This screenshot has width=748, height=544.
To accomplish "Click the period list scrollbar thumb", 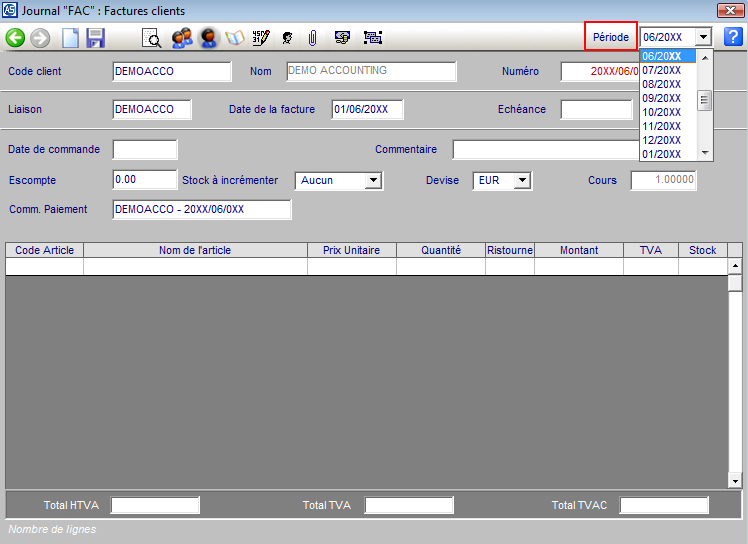I will click(704, 100).
